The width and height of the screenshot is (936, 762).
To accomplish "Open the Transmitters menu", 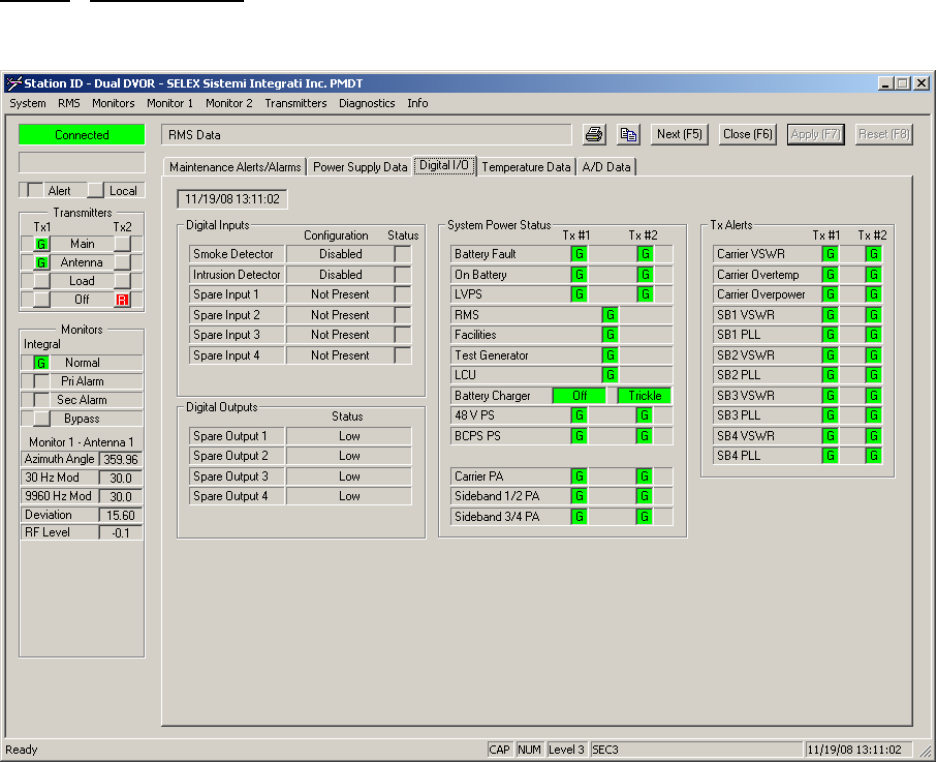I will click(295, 103).
